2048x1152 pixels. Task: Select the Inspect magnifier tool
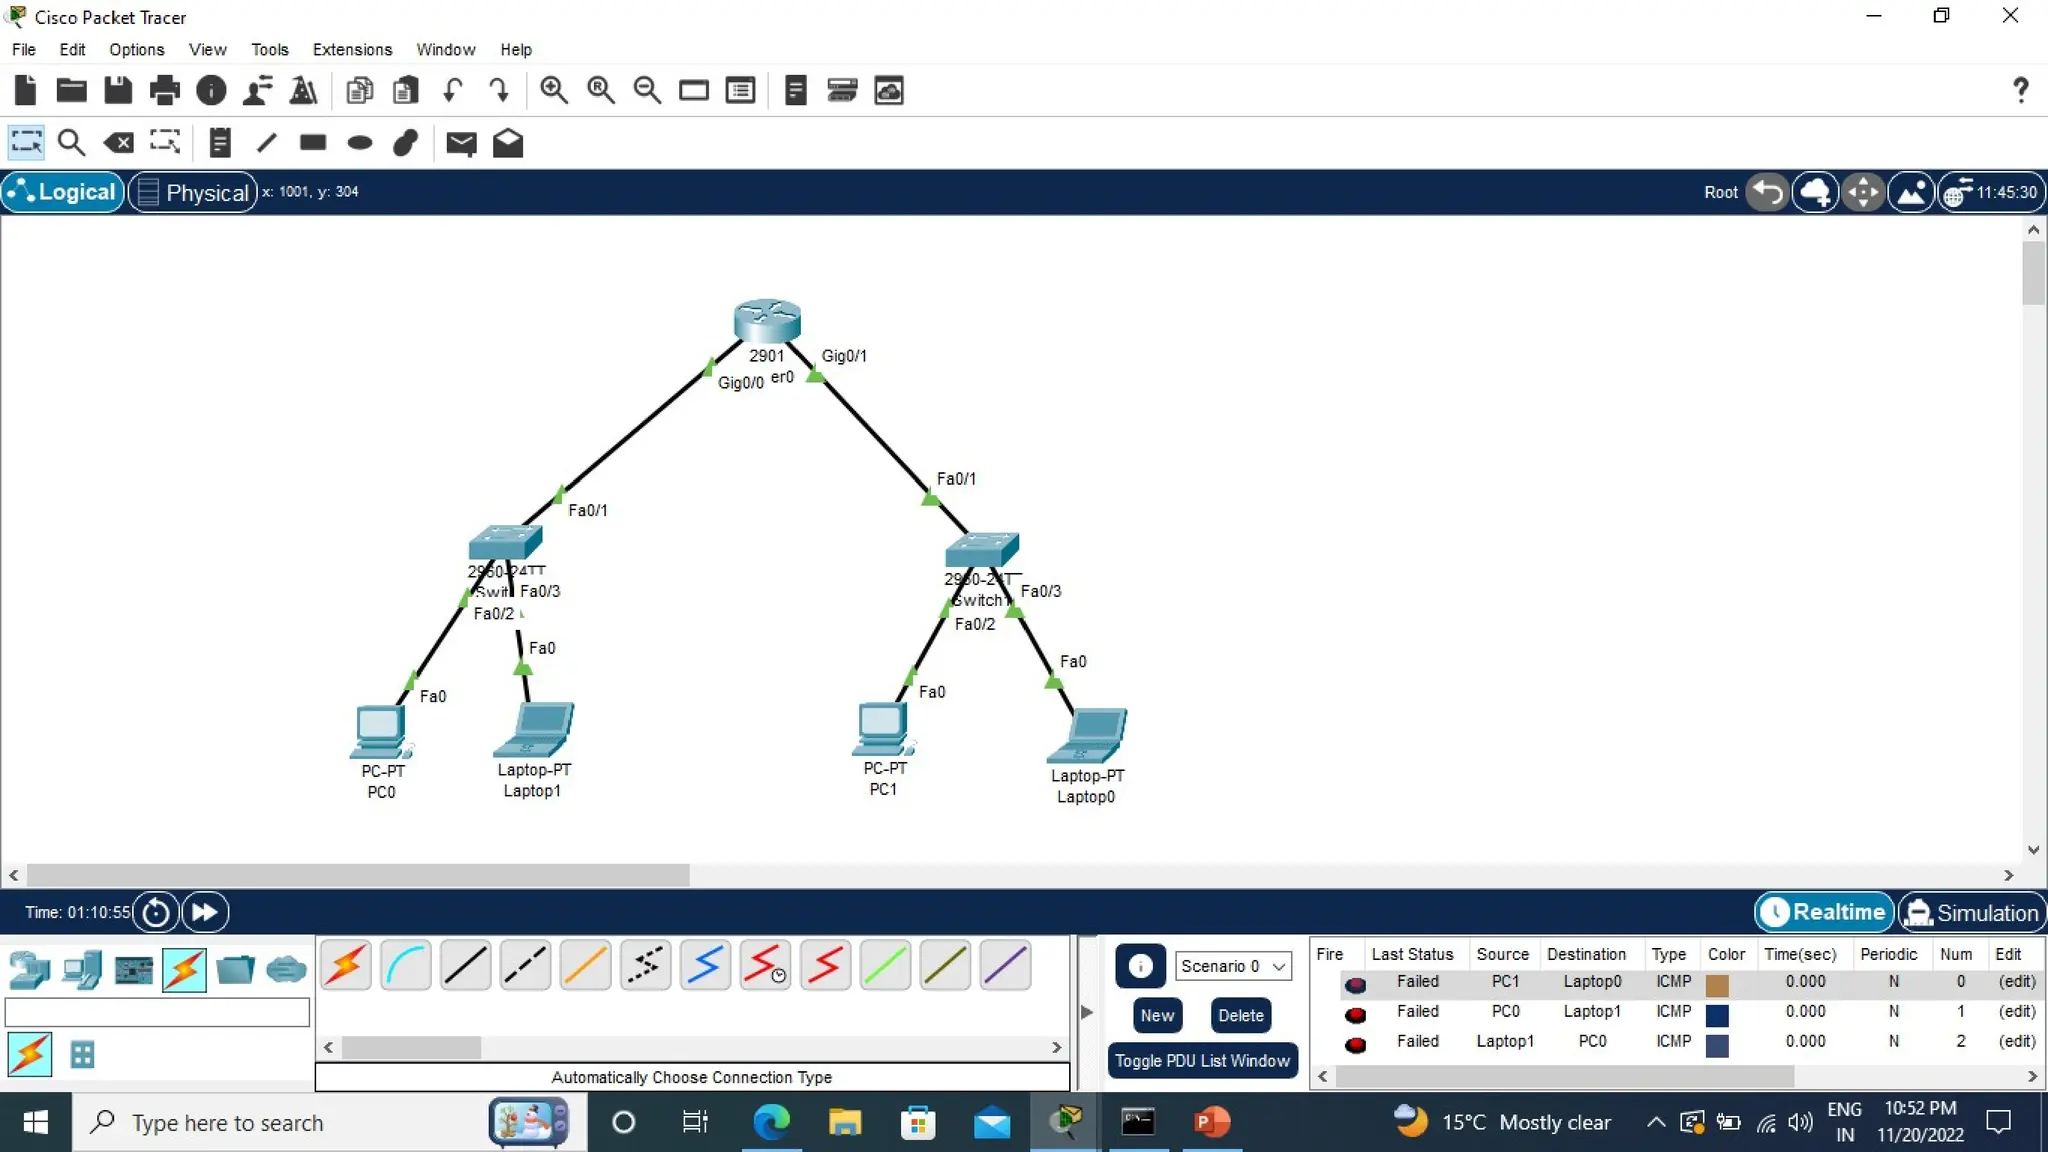coord(71,143)
